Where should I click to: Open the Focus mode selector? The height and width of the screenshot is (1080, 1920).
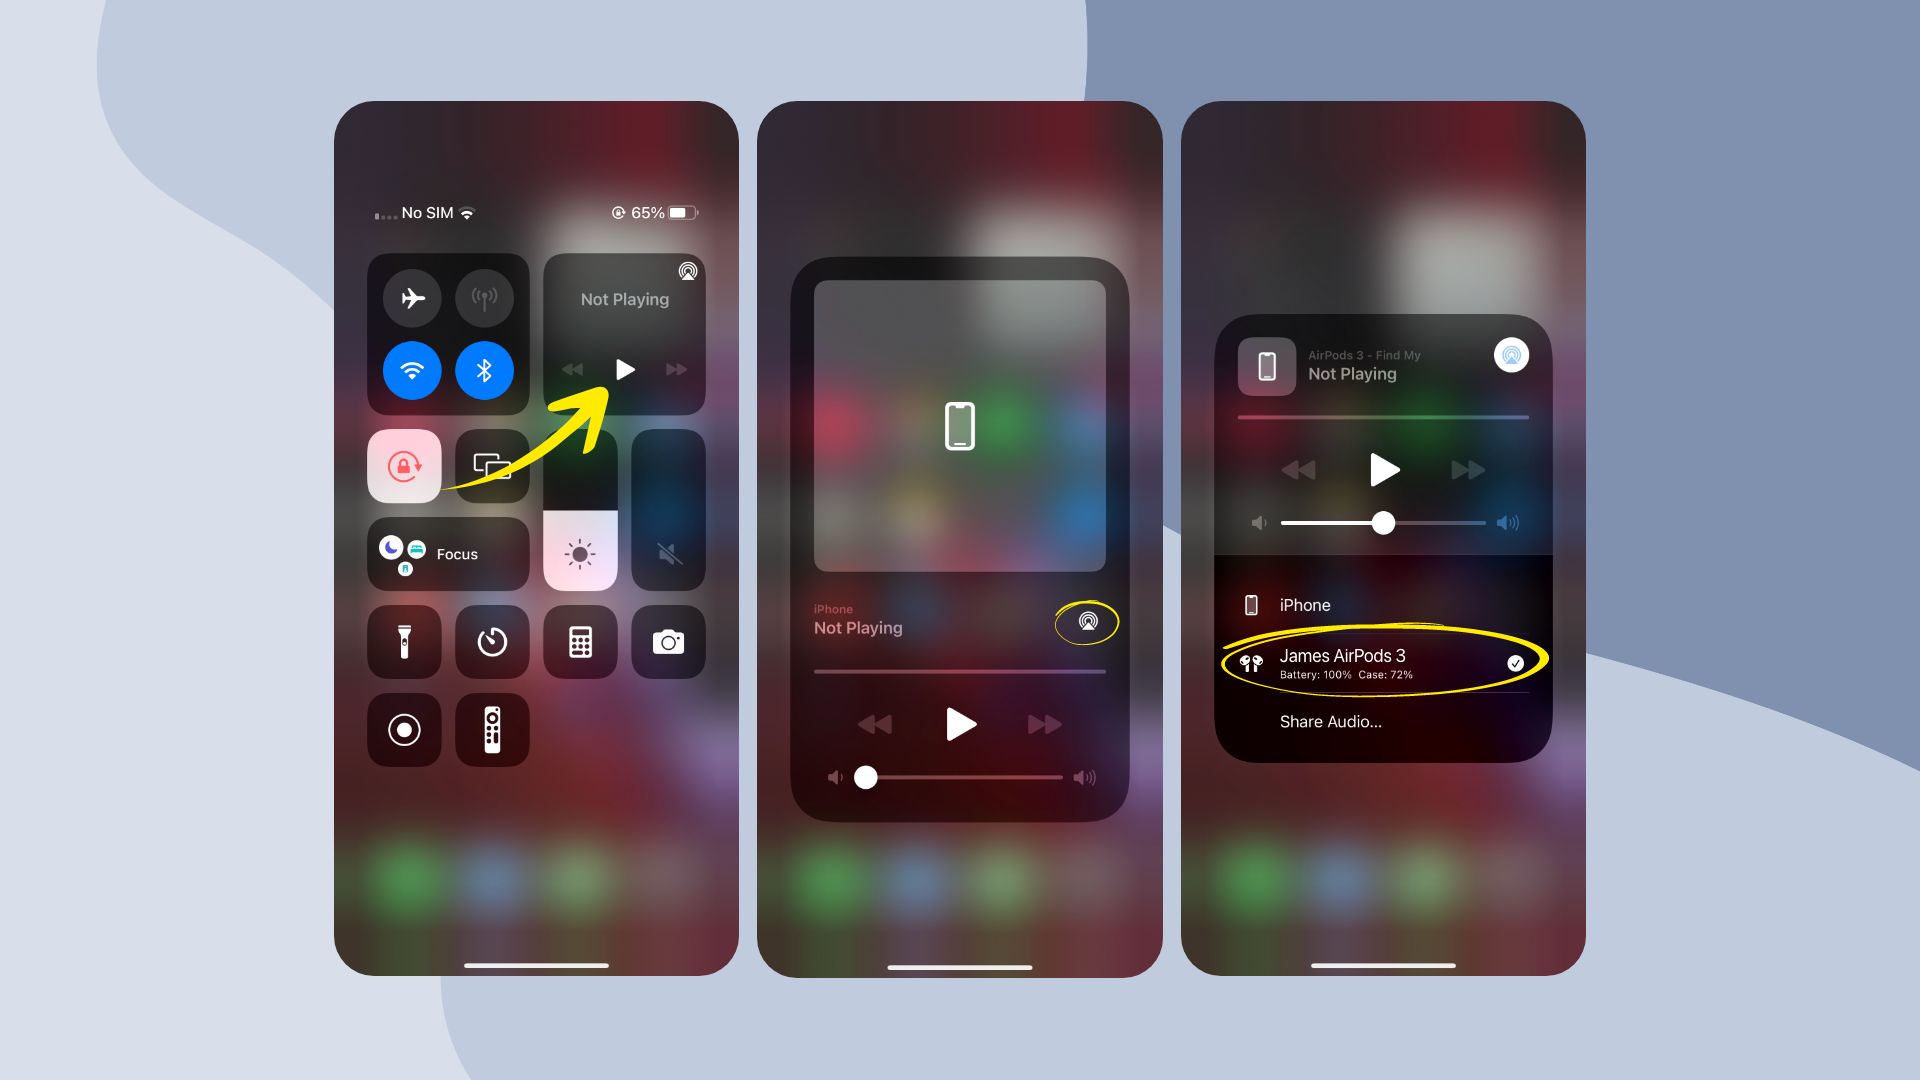pos(447,553)
